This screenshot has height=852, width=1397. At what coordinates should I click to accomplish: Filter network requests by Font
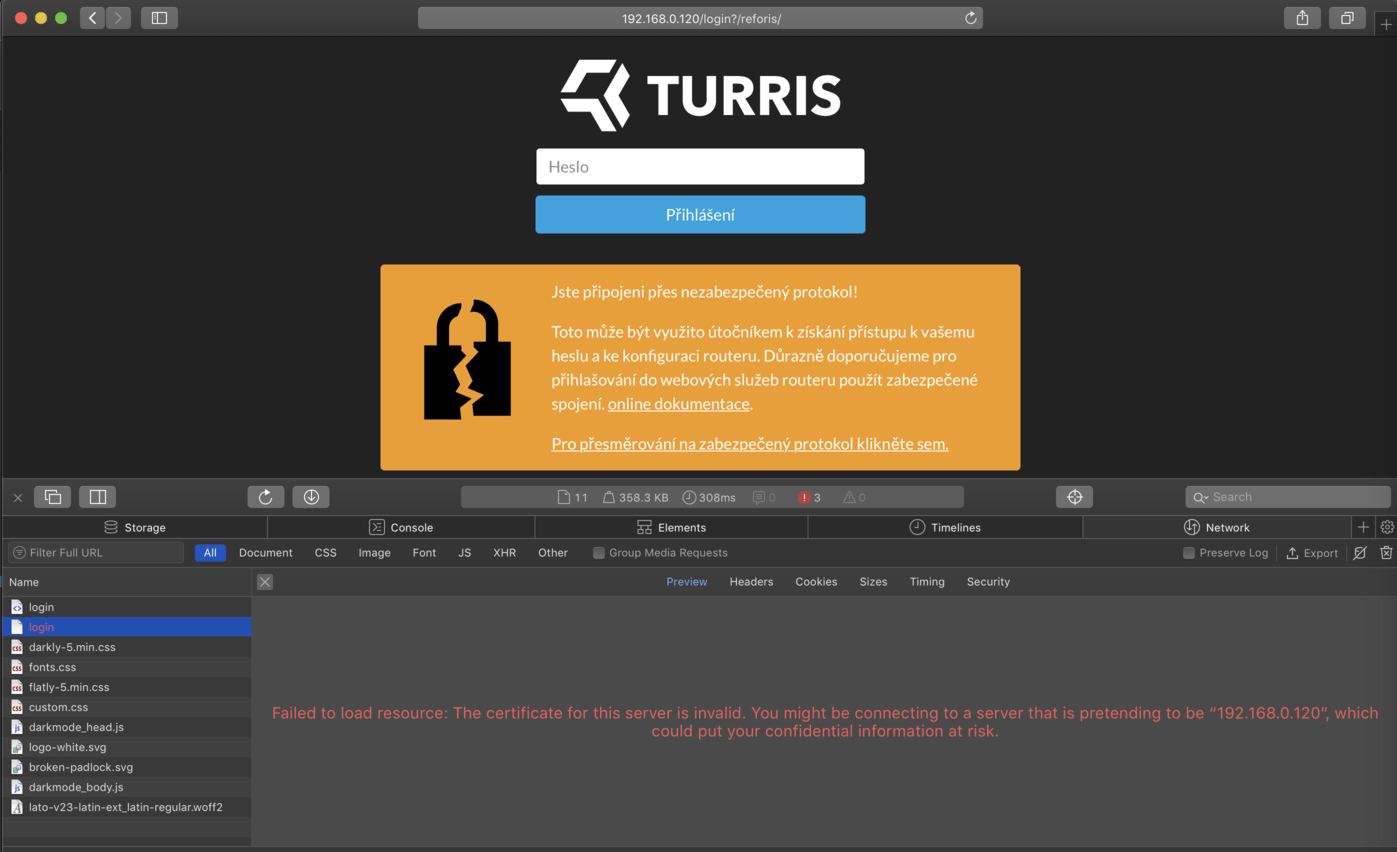pyautogui.click(x=424, y=553)
